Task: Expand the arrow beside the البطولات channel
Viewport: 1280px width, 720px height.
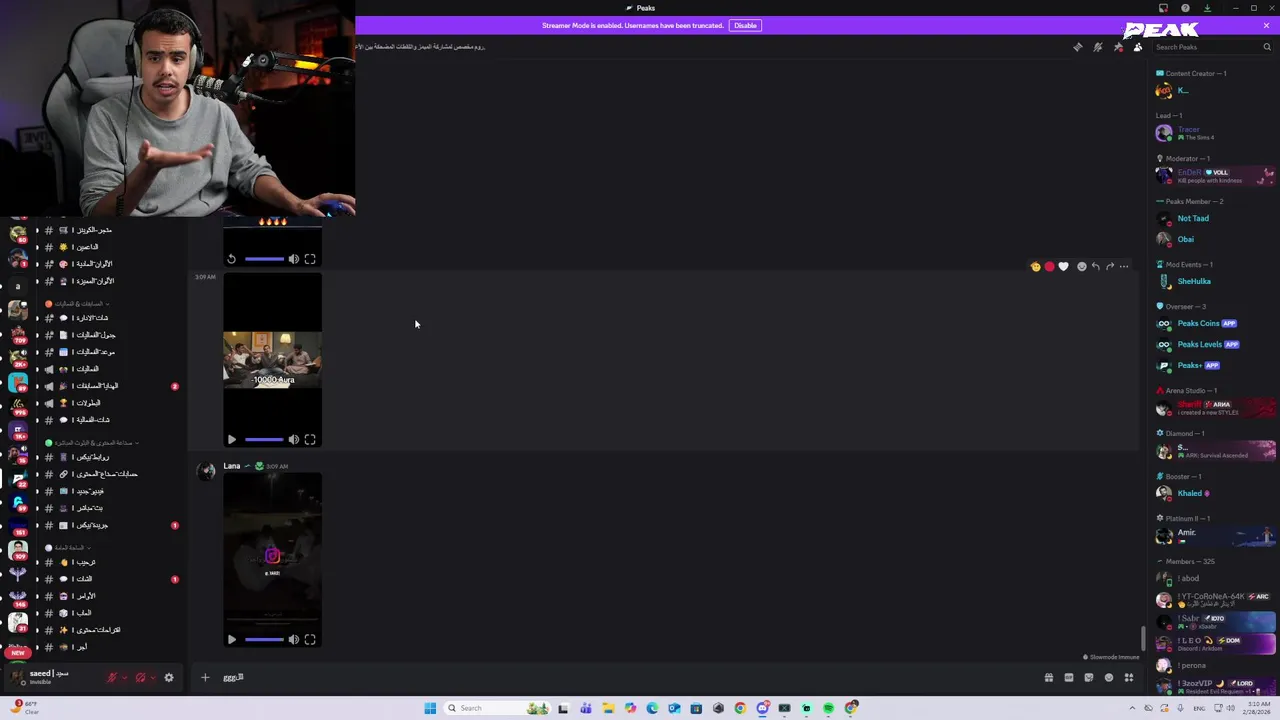Action: (x=37, y=403)
